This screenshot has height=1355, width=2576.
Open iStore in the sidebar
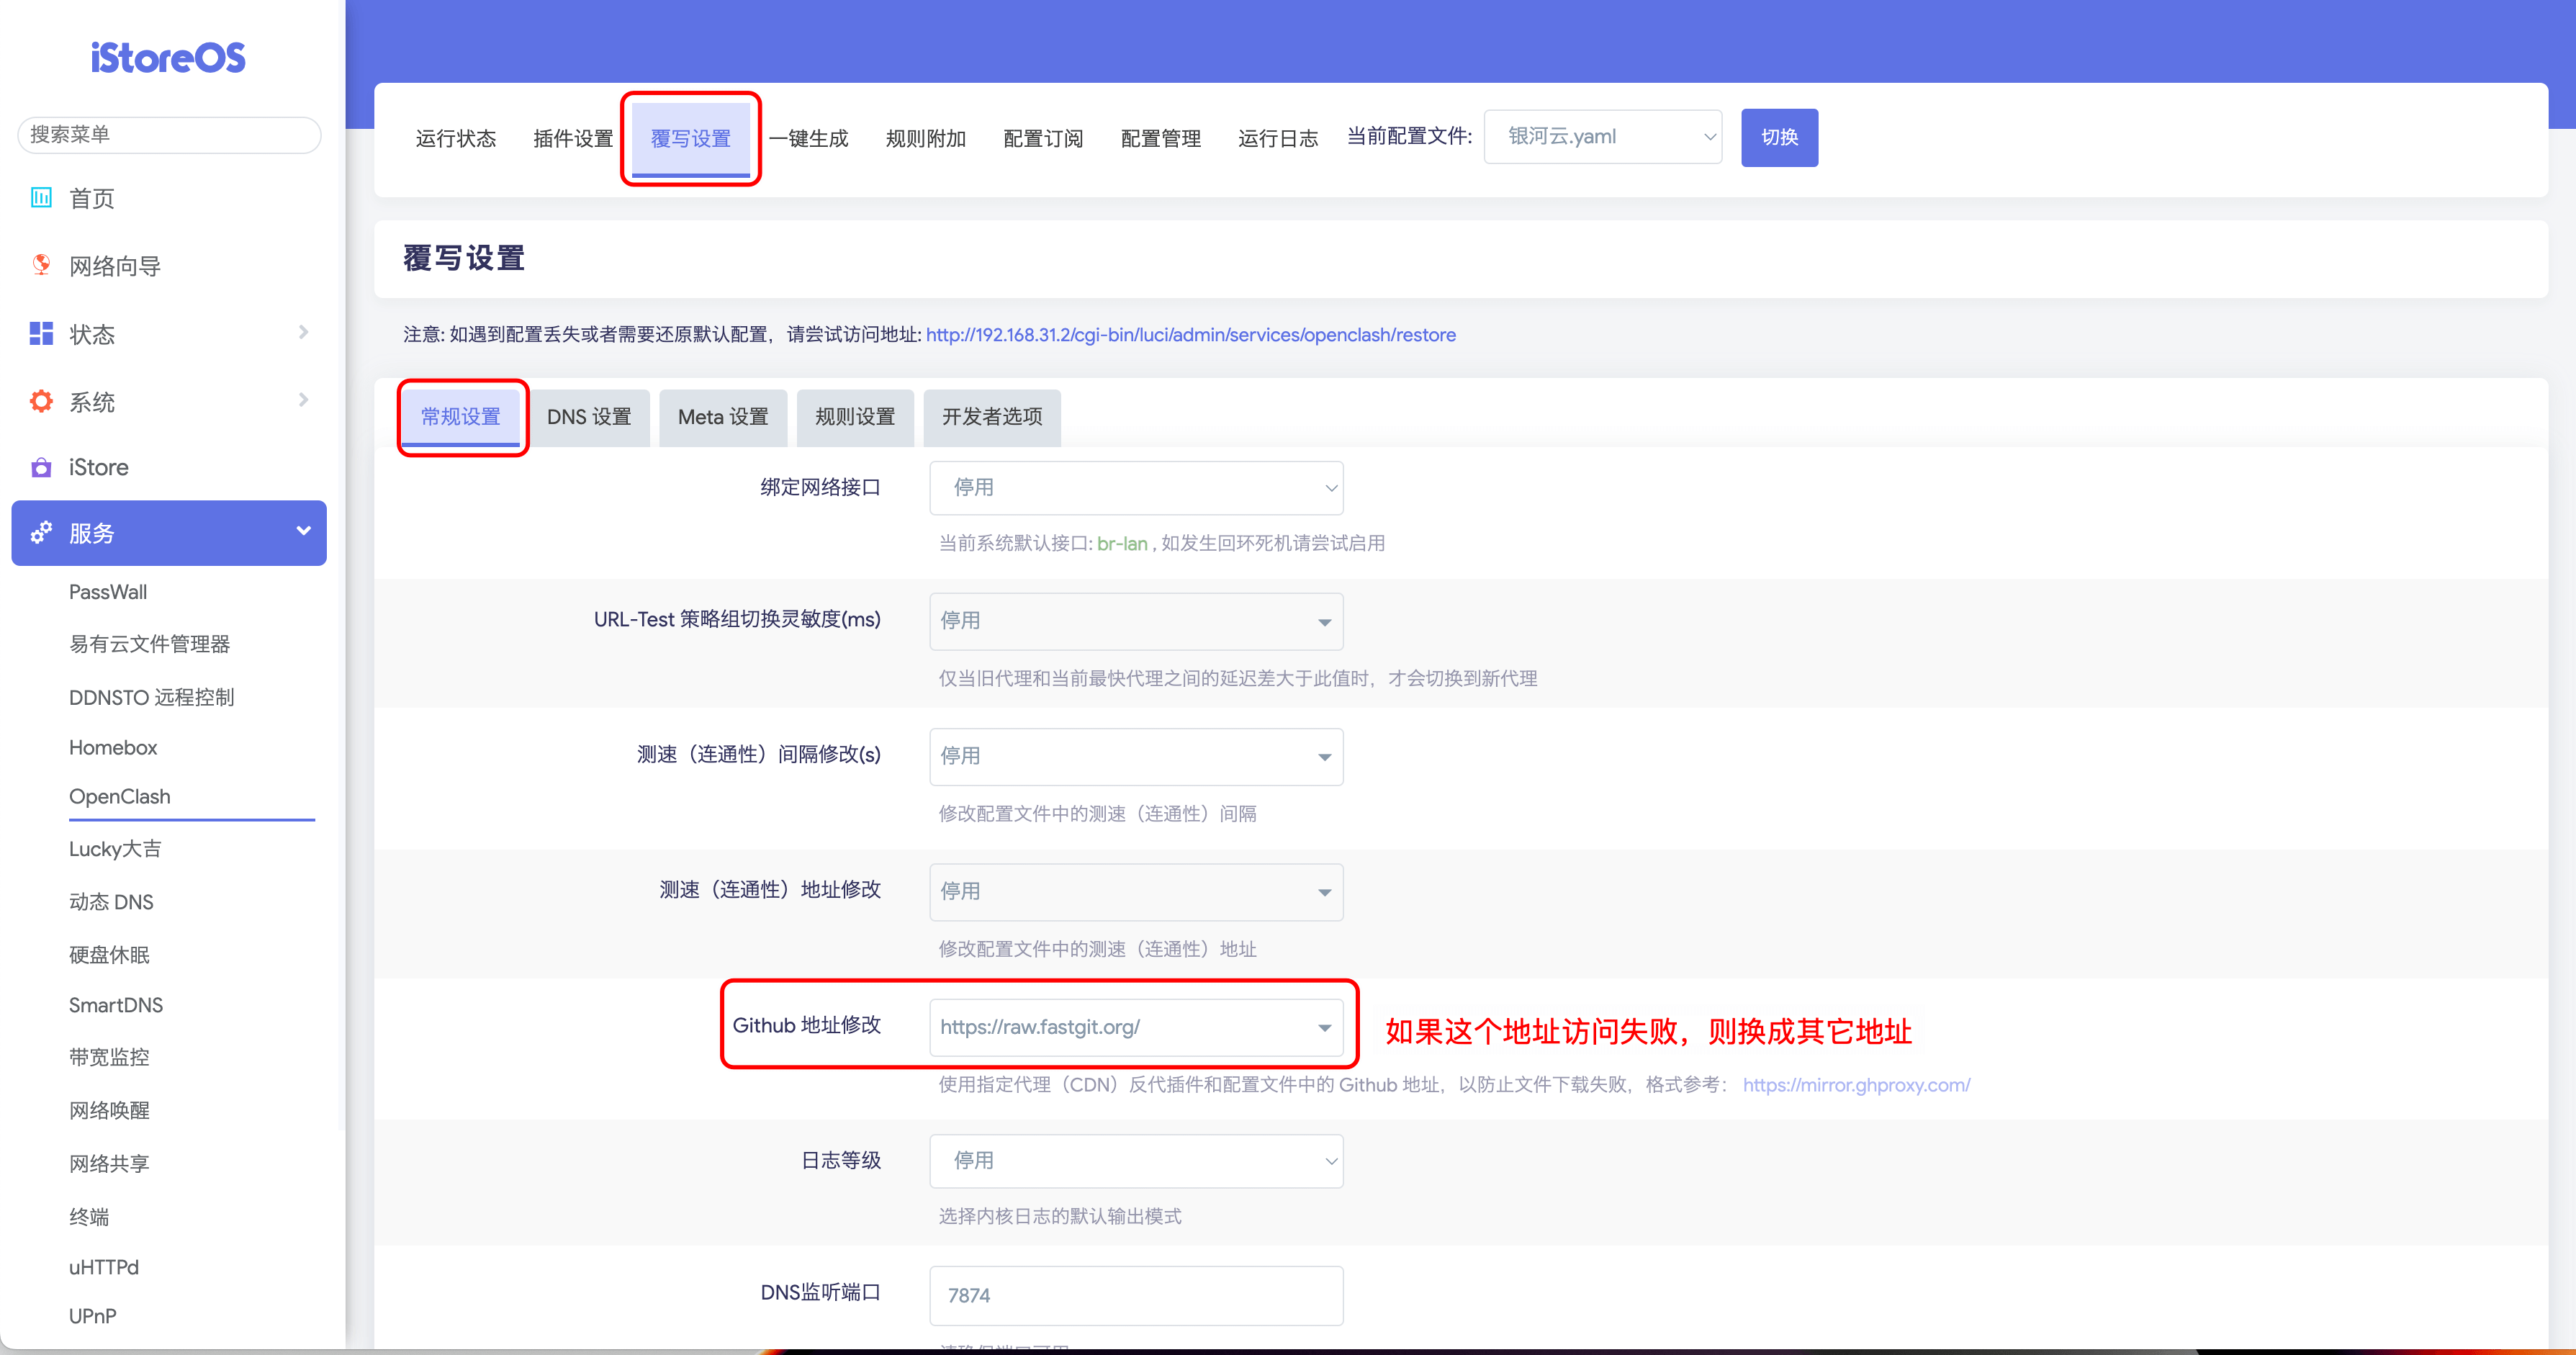[98, 467]
